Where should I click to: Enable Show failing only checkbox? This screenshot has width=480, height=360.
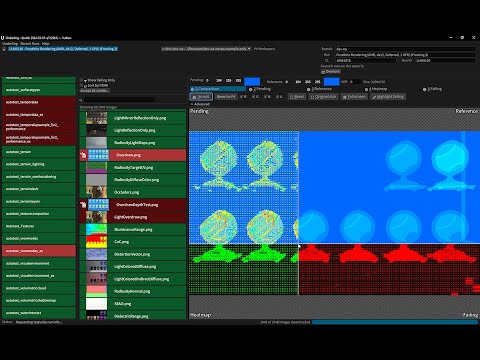[81, 80]
